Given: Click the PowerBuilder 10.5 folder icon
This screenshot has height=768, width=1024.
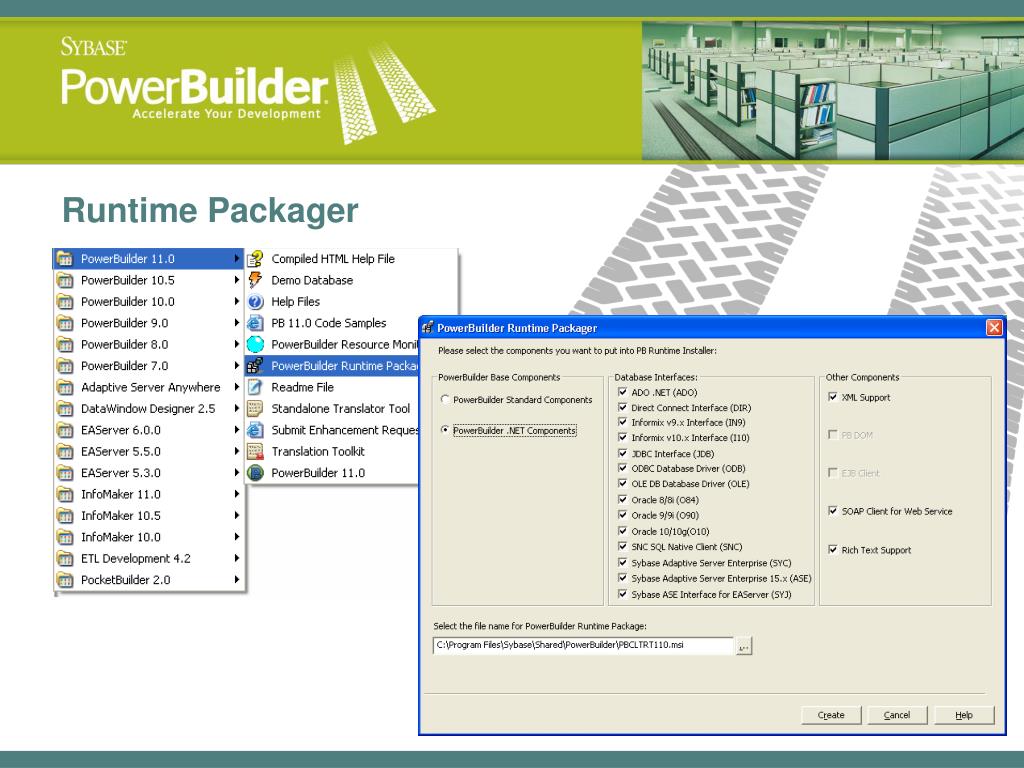Looking at the screenshot, I should tap(65, 280).
